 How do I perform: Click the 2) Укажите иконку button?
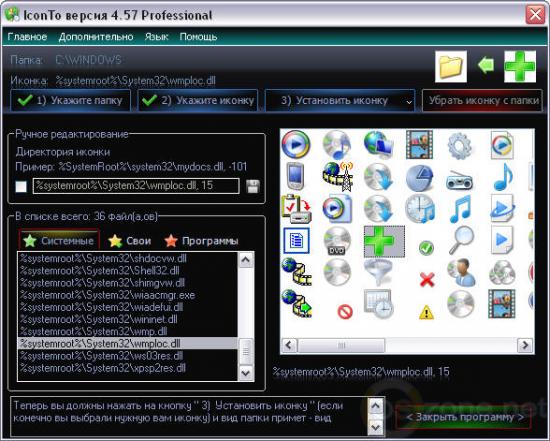[198, 100]
